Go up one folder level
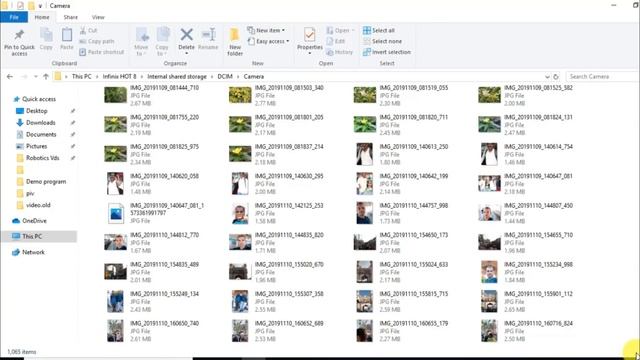The width and height of the screenshot is (640, 360). [x=46, y=76]
